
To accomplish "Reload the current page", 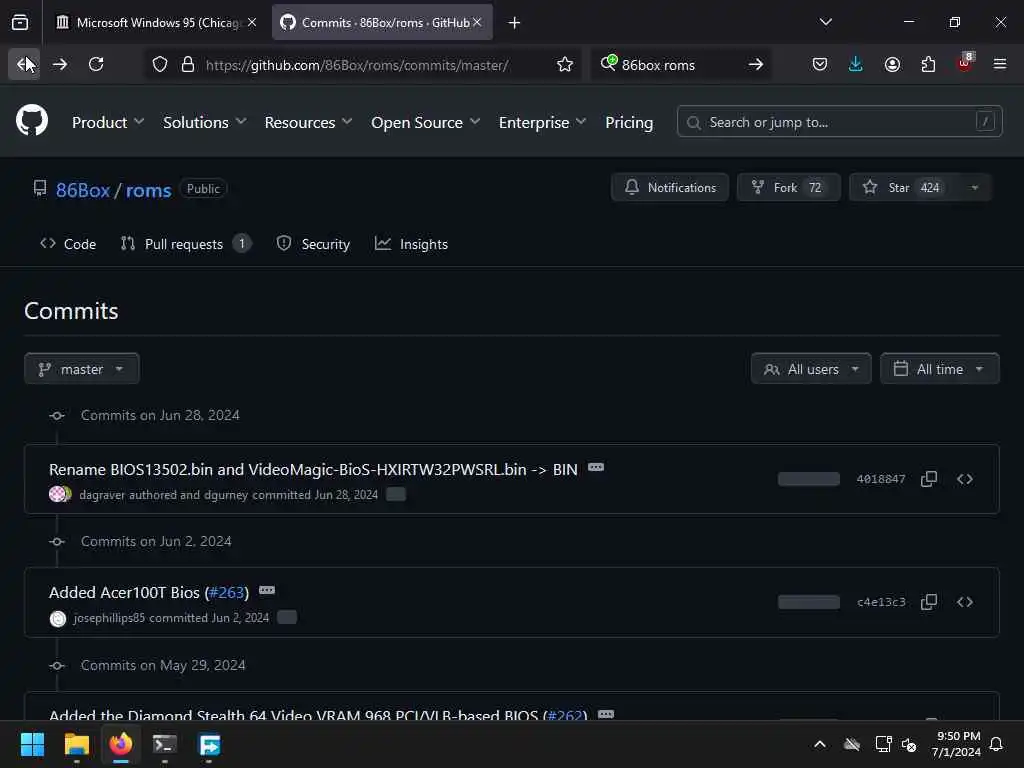I will click(x=96, y=64).
